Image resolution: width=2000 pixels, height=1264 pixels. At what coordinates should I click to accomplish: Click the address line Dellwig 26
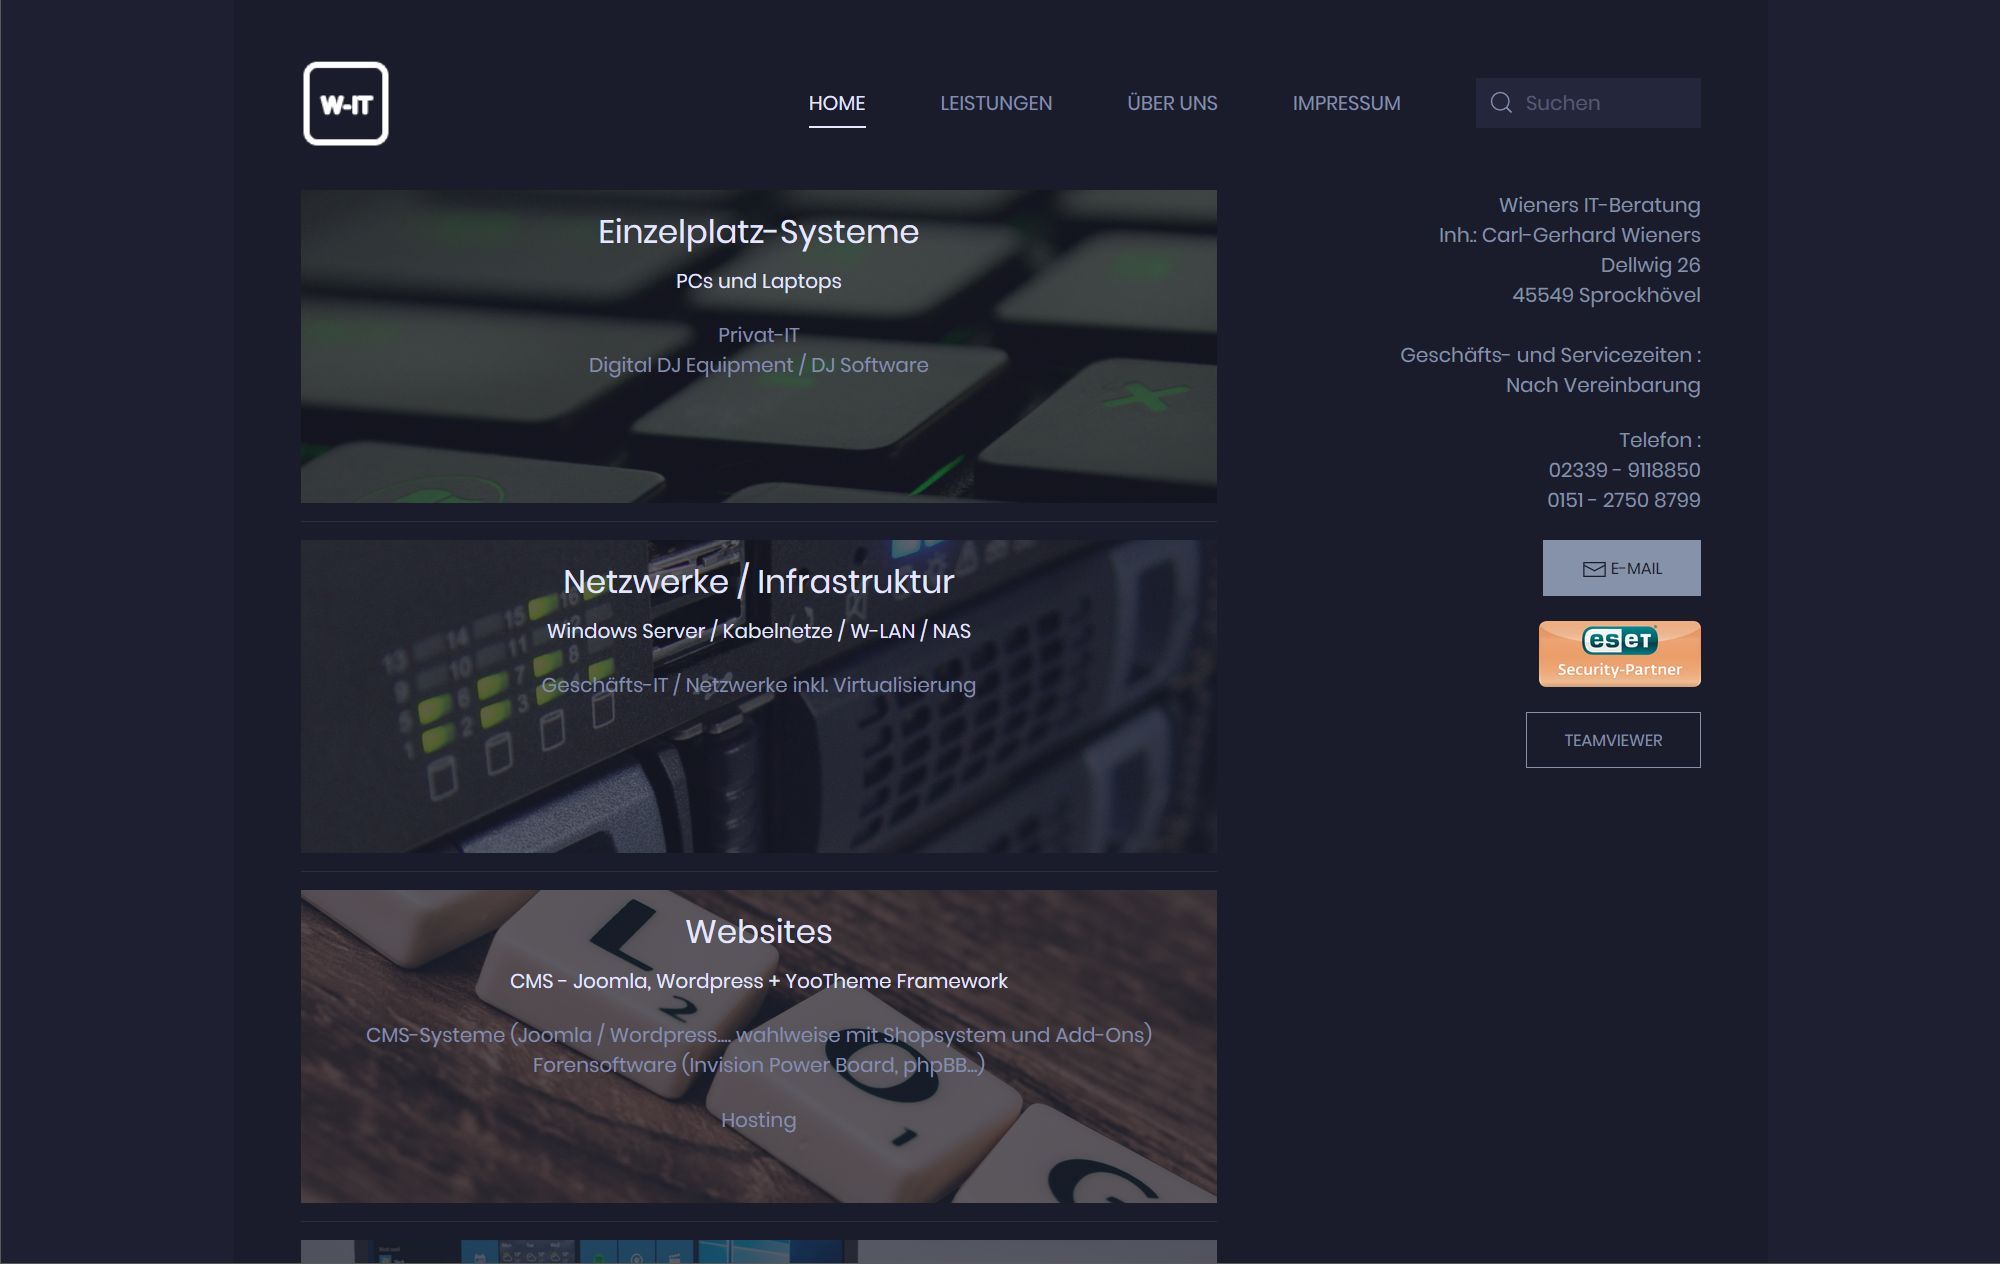(x=1650, y=265)
